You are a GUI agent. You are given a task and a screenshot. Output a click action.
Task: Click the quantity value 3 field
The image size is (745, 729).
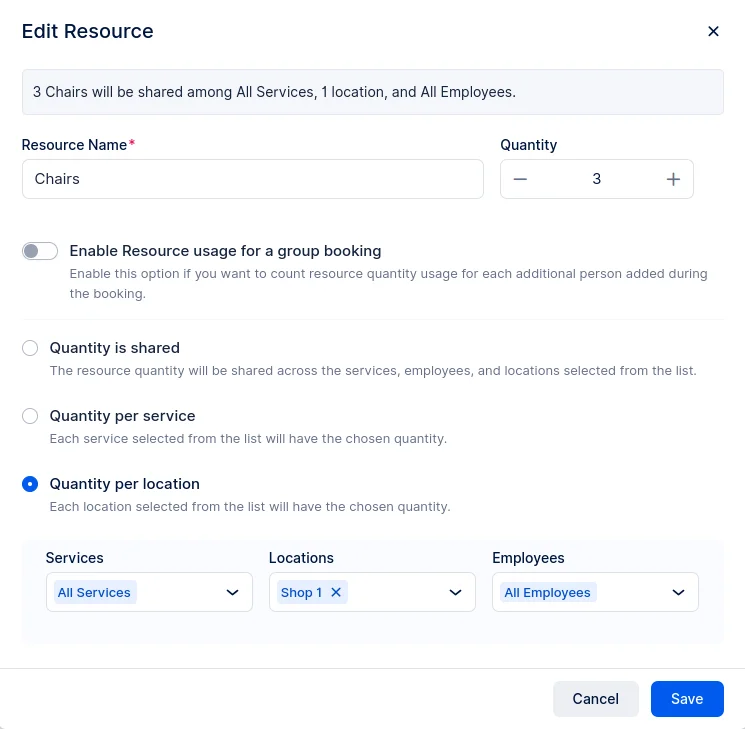point(596,179)
